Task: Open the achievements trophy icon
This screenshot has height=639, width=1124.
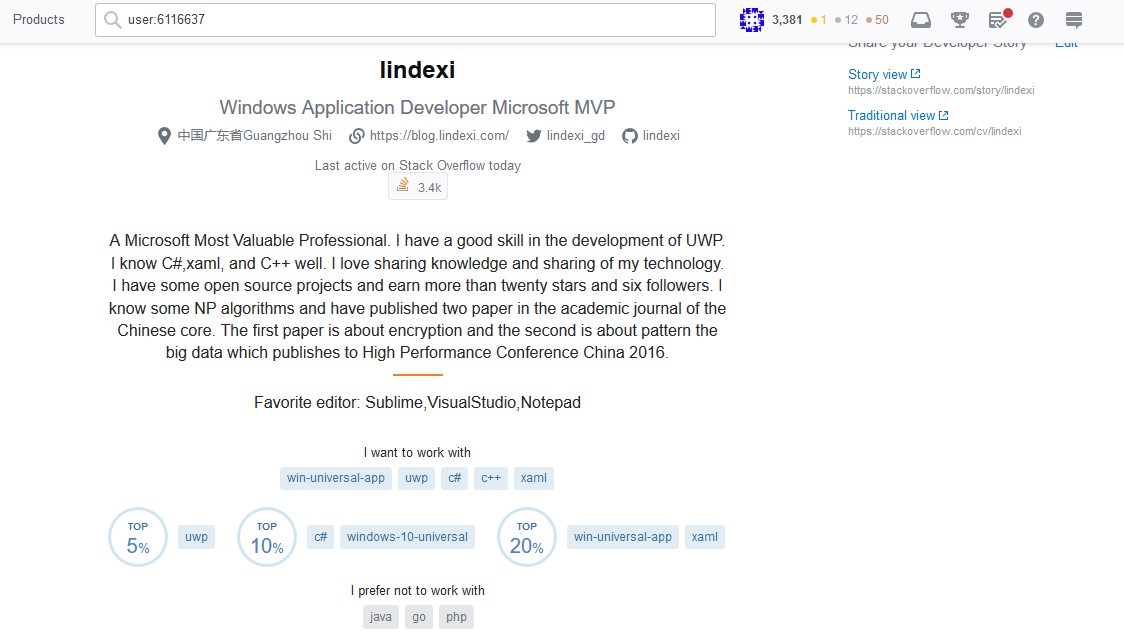Action: click(959, 20)
